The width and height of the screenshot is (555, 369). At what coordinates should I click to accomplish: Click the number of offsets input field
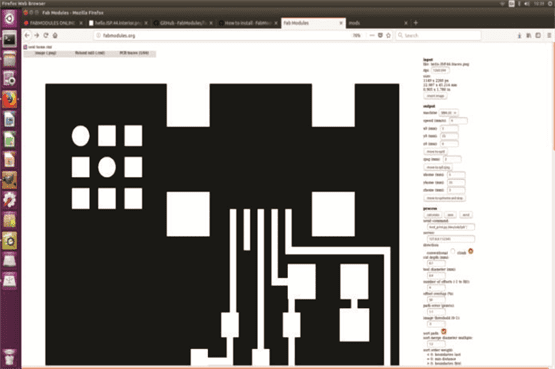pyautogui.click(x=436, y=288)
